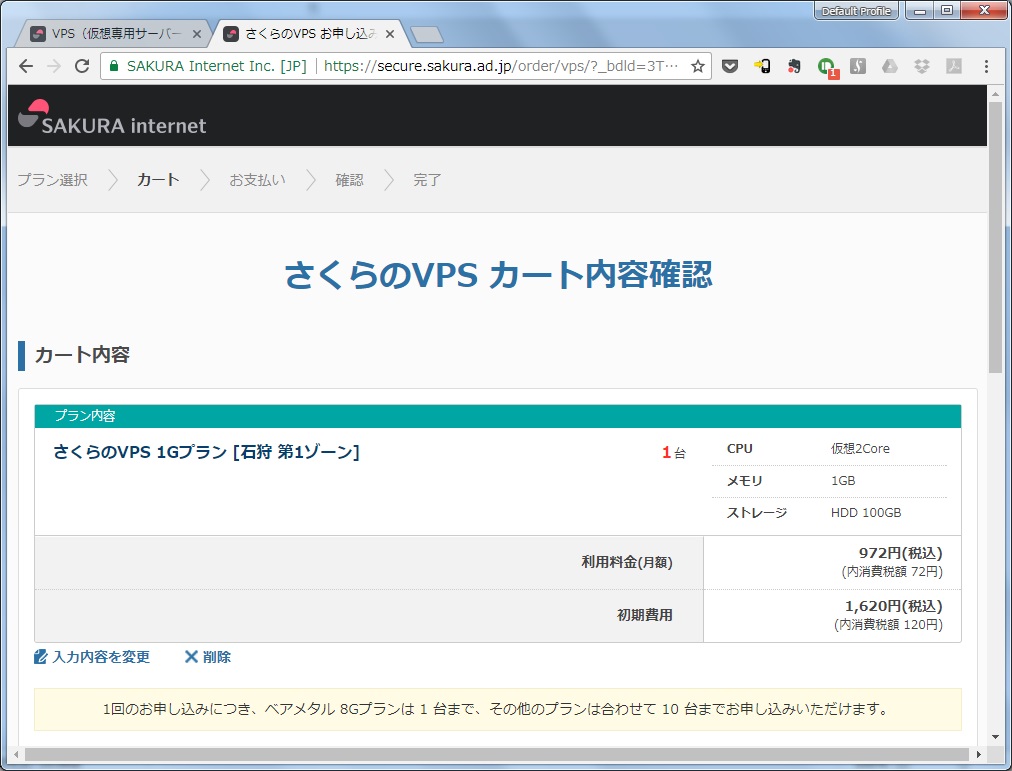Click the scroll up arrow
The height and width of the screenshot is (771, 1012).
[x=995, y=94]
